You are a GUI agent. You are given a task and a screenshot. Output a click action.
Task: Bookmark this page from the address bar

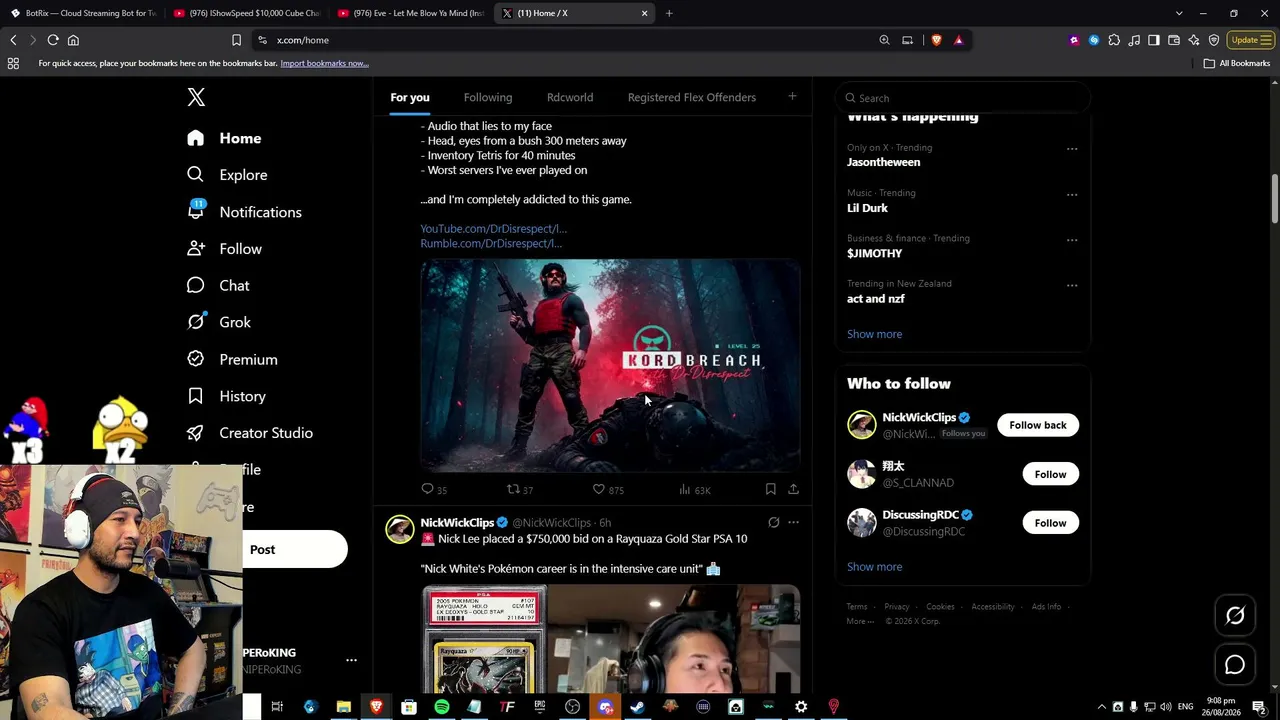tap(236, 40)
